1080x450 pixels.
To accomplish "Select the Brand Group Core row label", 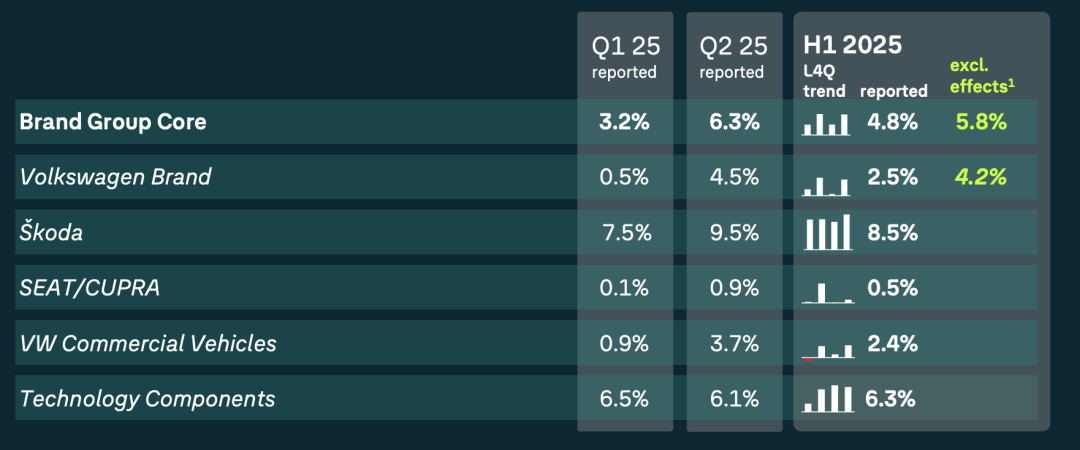I will (x=113, y=122).
